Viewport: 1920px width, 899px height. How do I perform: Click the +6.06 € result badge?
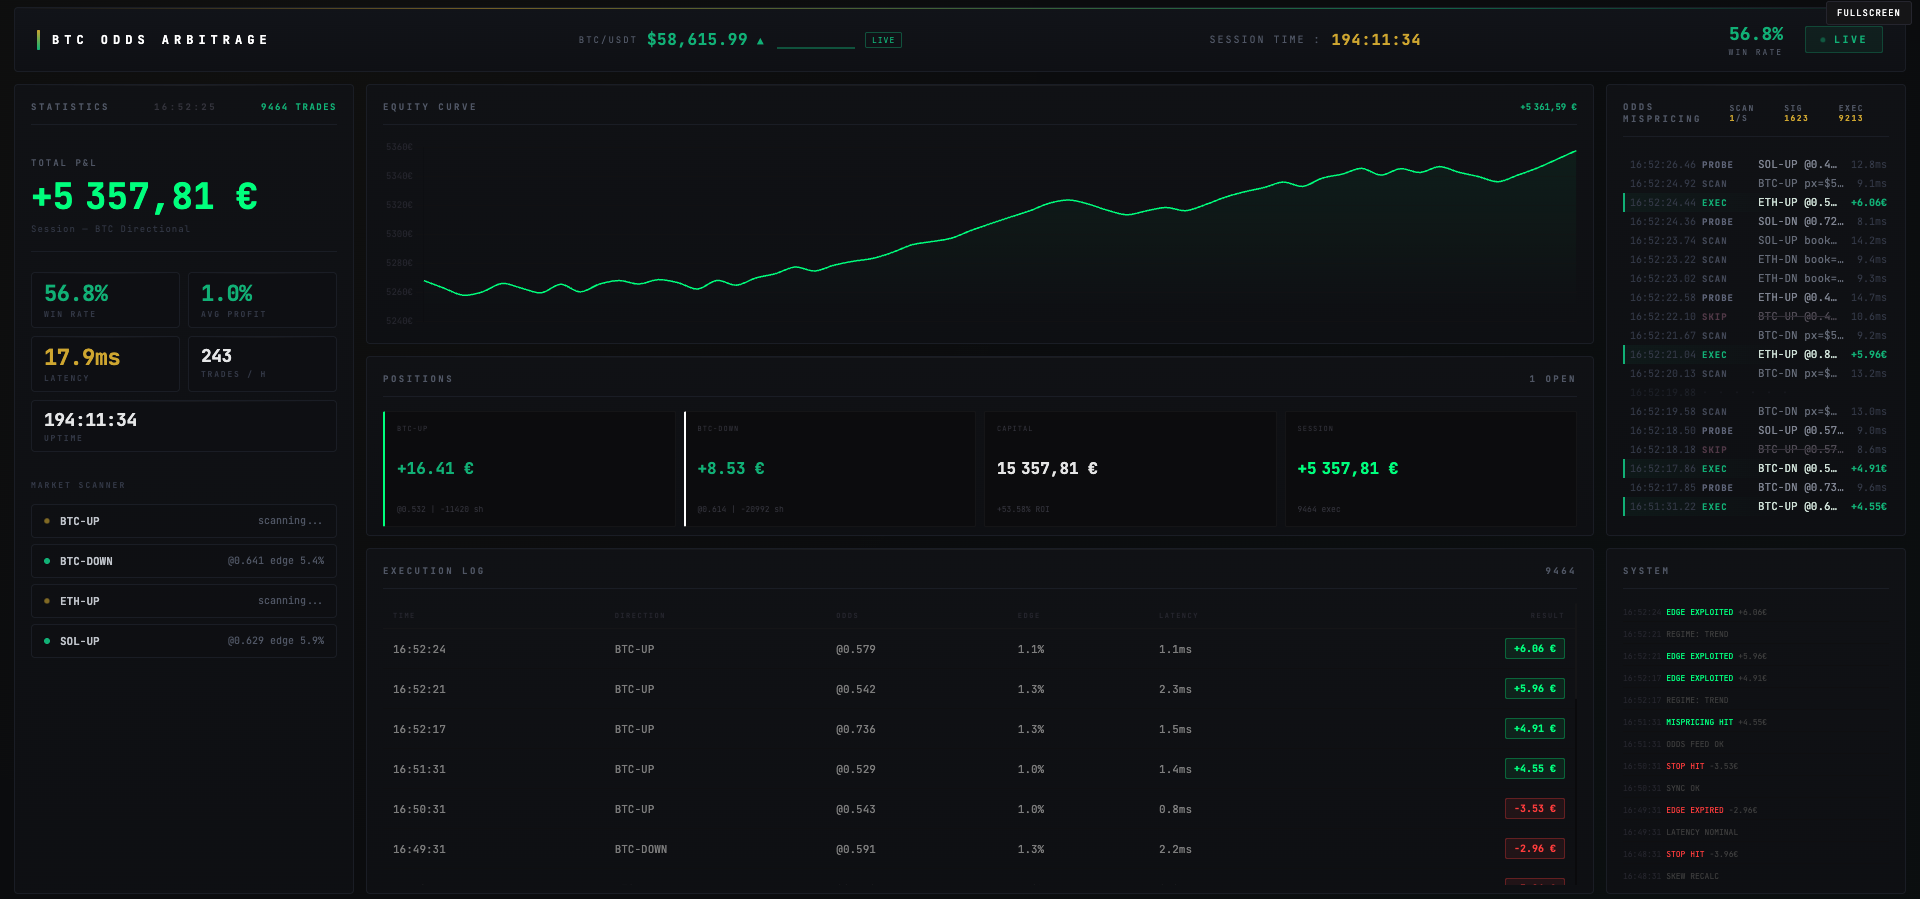click(x=1535, y=649)
